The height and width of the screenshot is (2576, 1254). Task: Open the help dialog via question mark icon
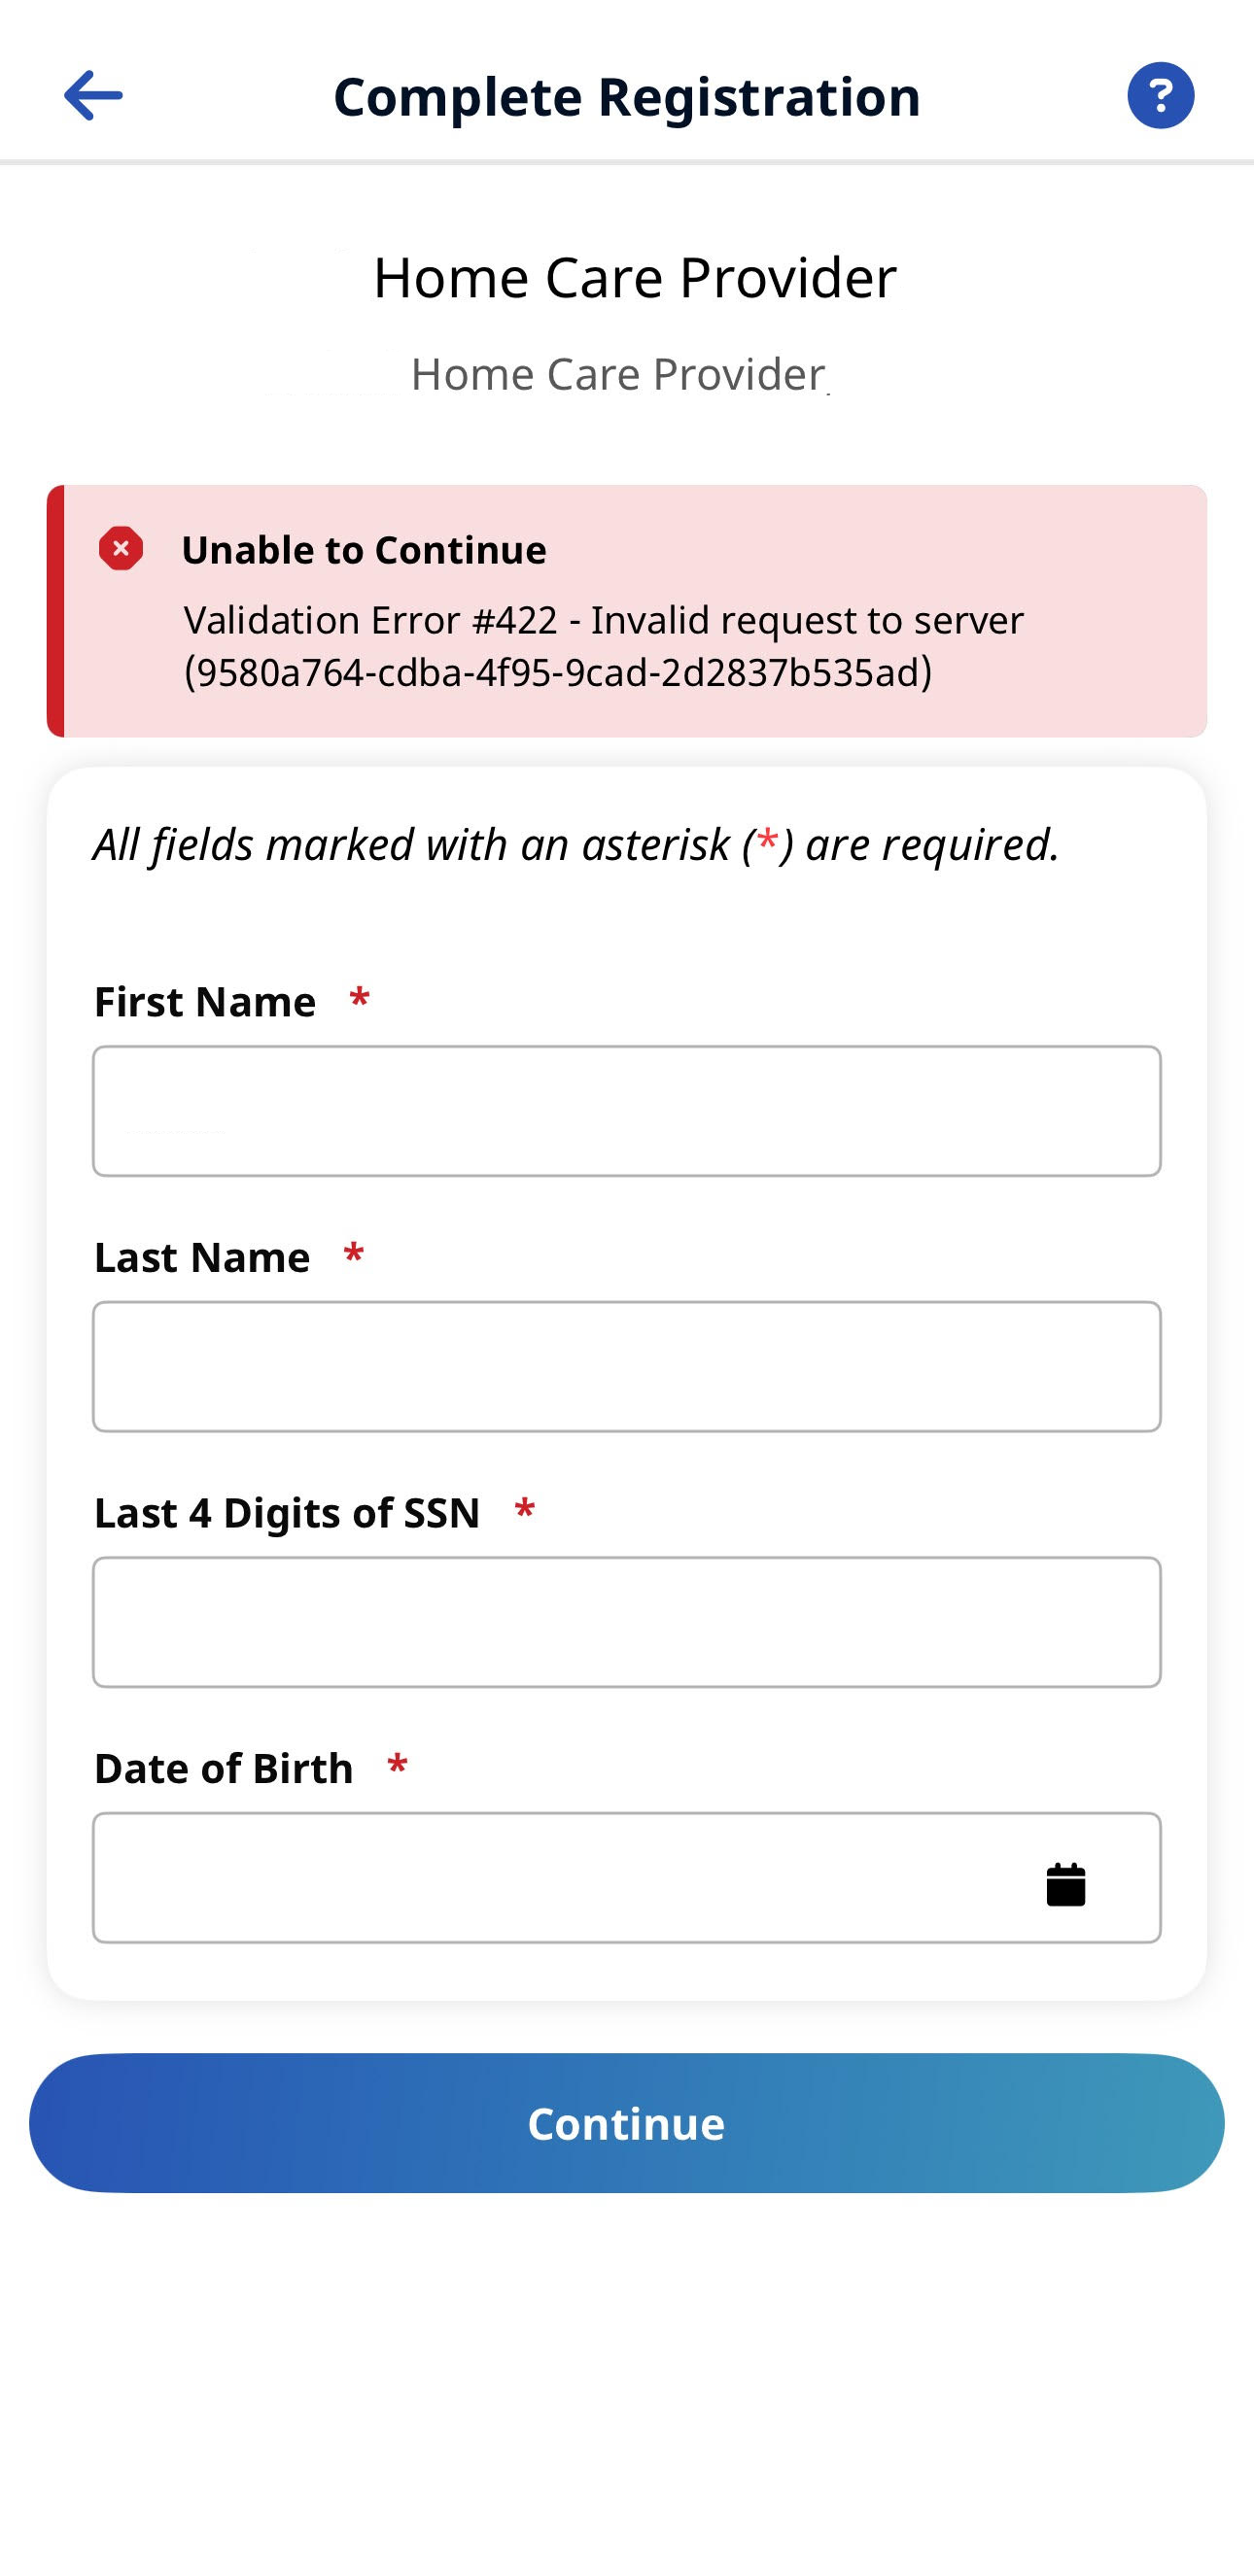[x=1163, y=96]
